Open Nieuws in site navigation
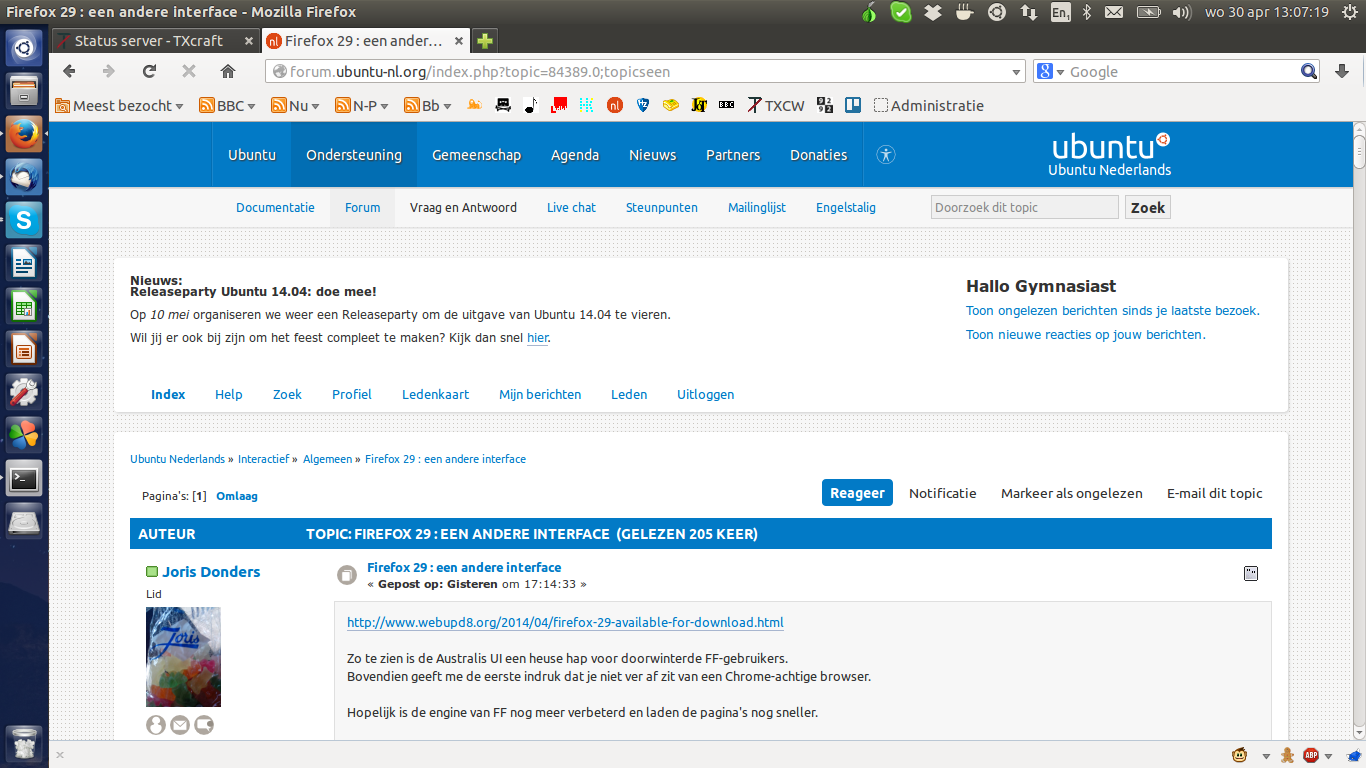Viewport: 1366px width, 768px height. (652, 155)
